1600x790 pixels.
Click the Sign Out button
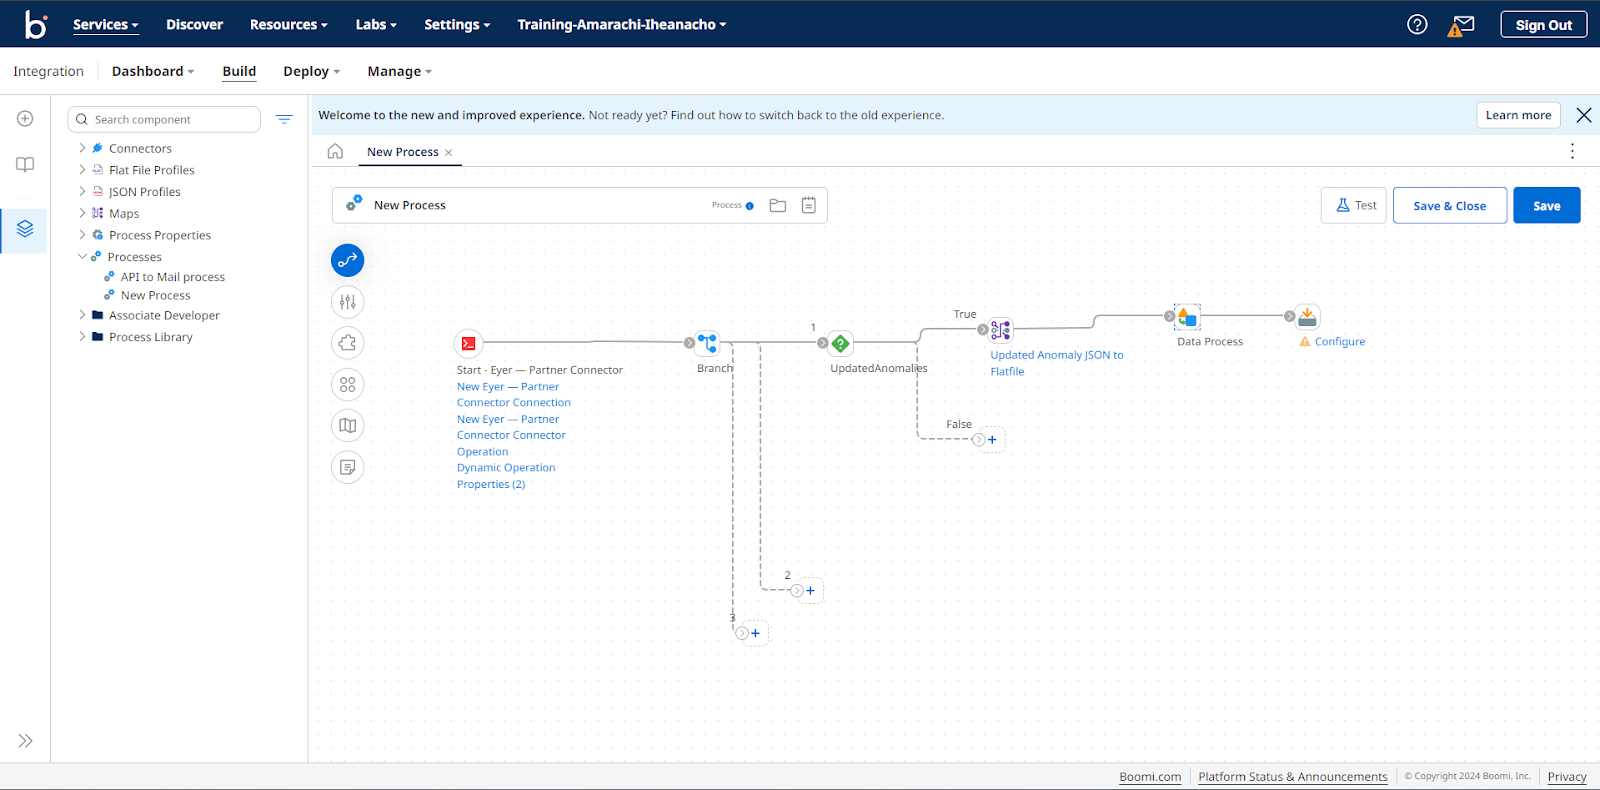point(1544,25)
